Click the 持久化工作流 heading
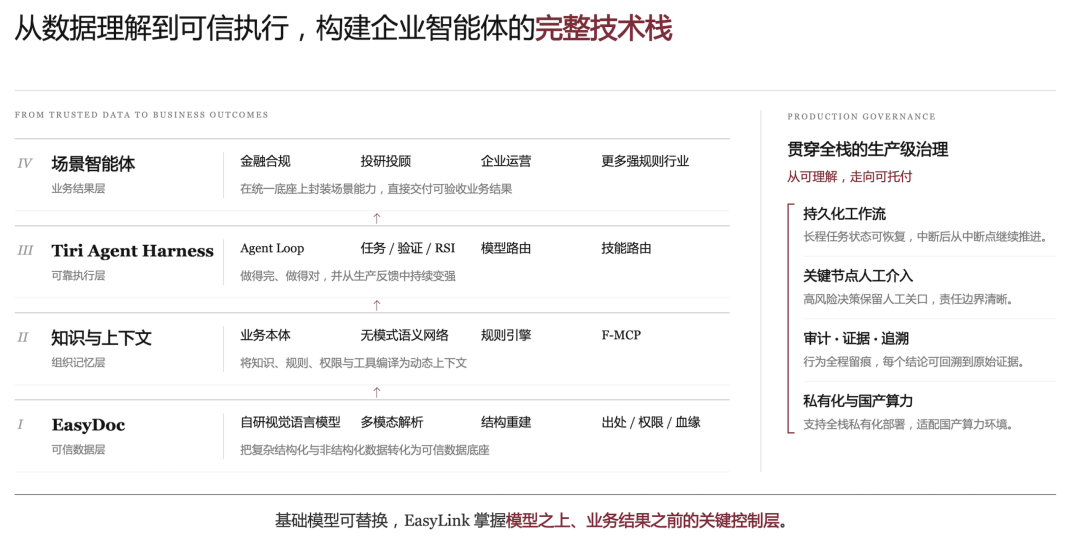The height and width of the screenshot is (543, 1080). [x=844, y=214]
